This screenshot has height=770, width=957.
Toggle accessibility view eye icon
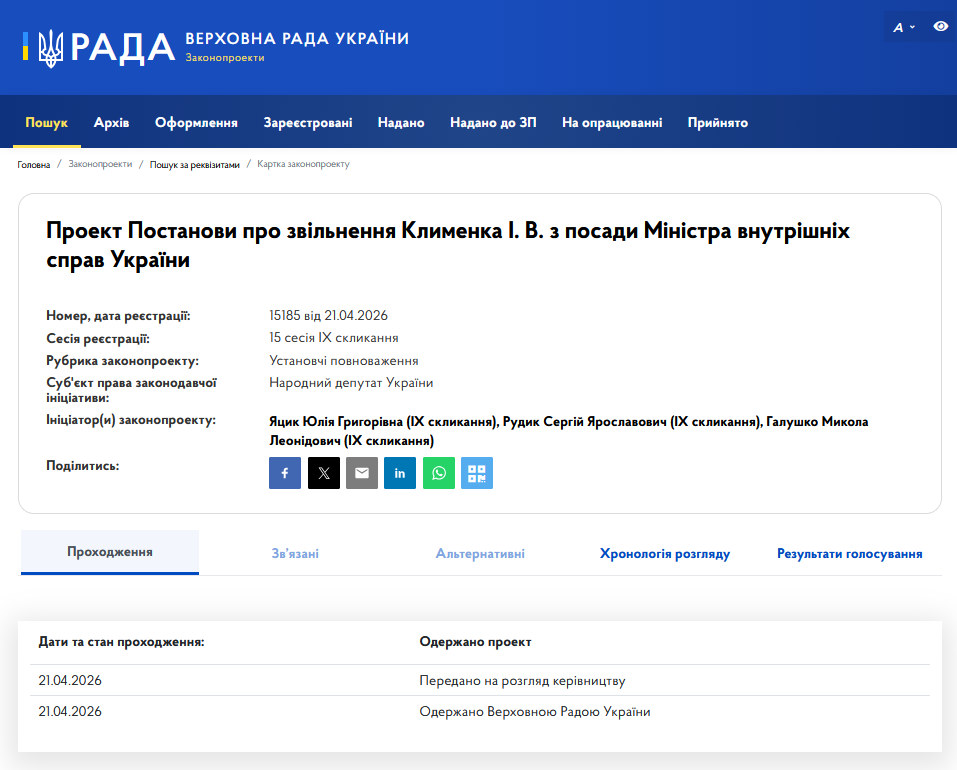pos(940,26)
